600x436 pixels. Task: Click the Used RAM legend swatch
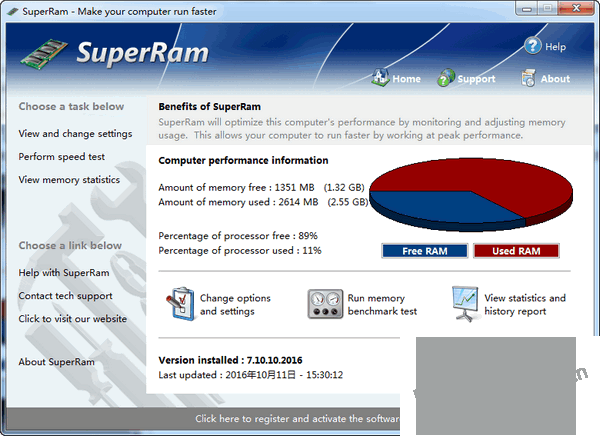(x=516, y=251)
